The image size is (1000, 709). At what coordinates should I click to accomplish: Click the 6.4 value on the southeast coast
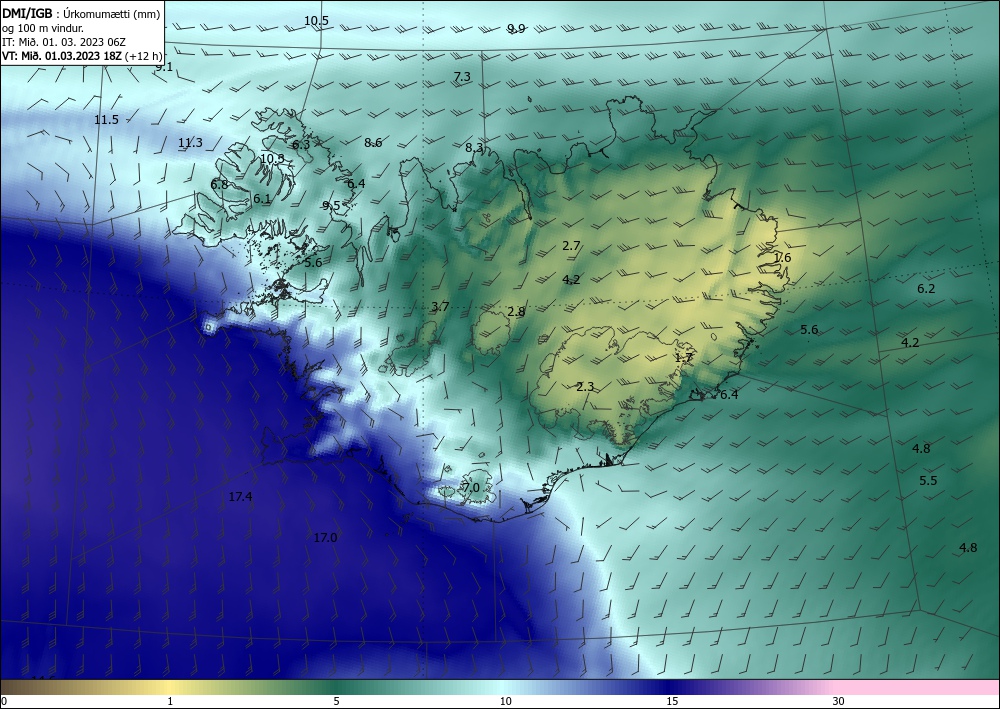729,395
